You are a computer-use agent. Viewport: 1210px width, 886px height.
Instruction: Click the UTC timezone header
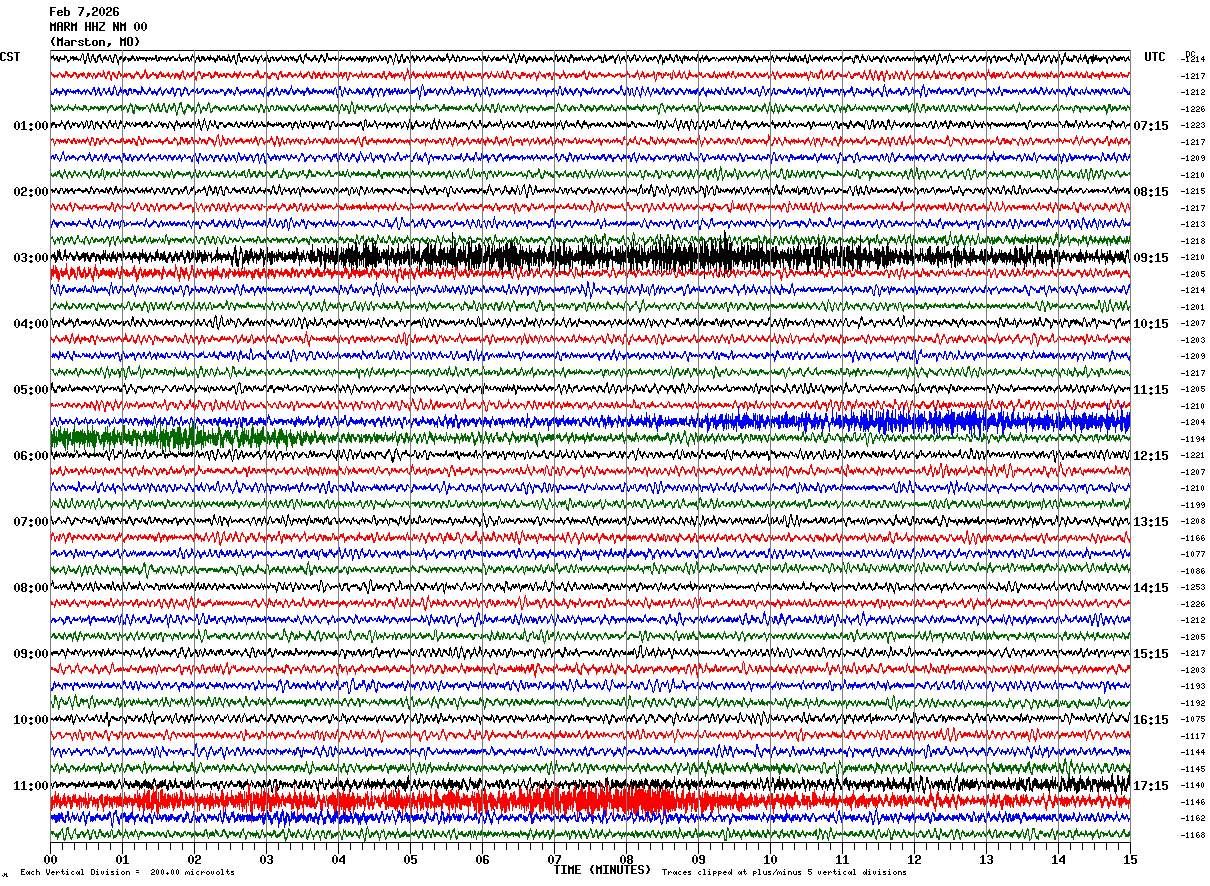tap(1155, 57)
